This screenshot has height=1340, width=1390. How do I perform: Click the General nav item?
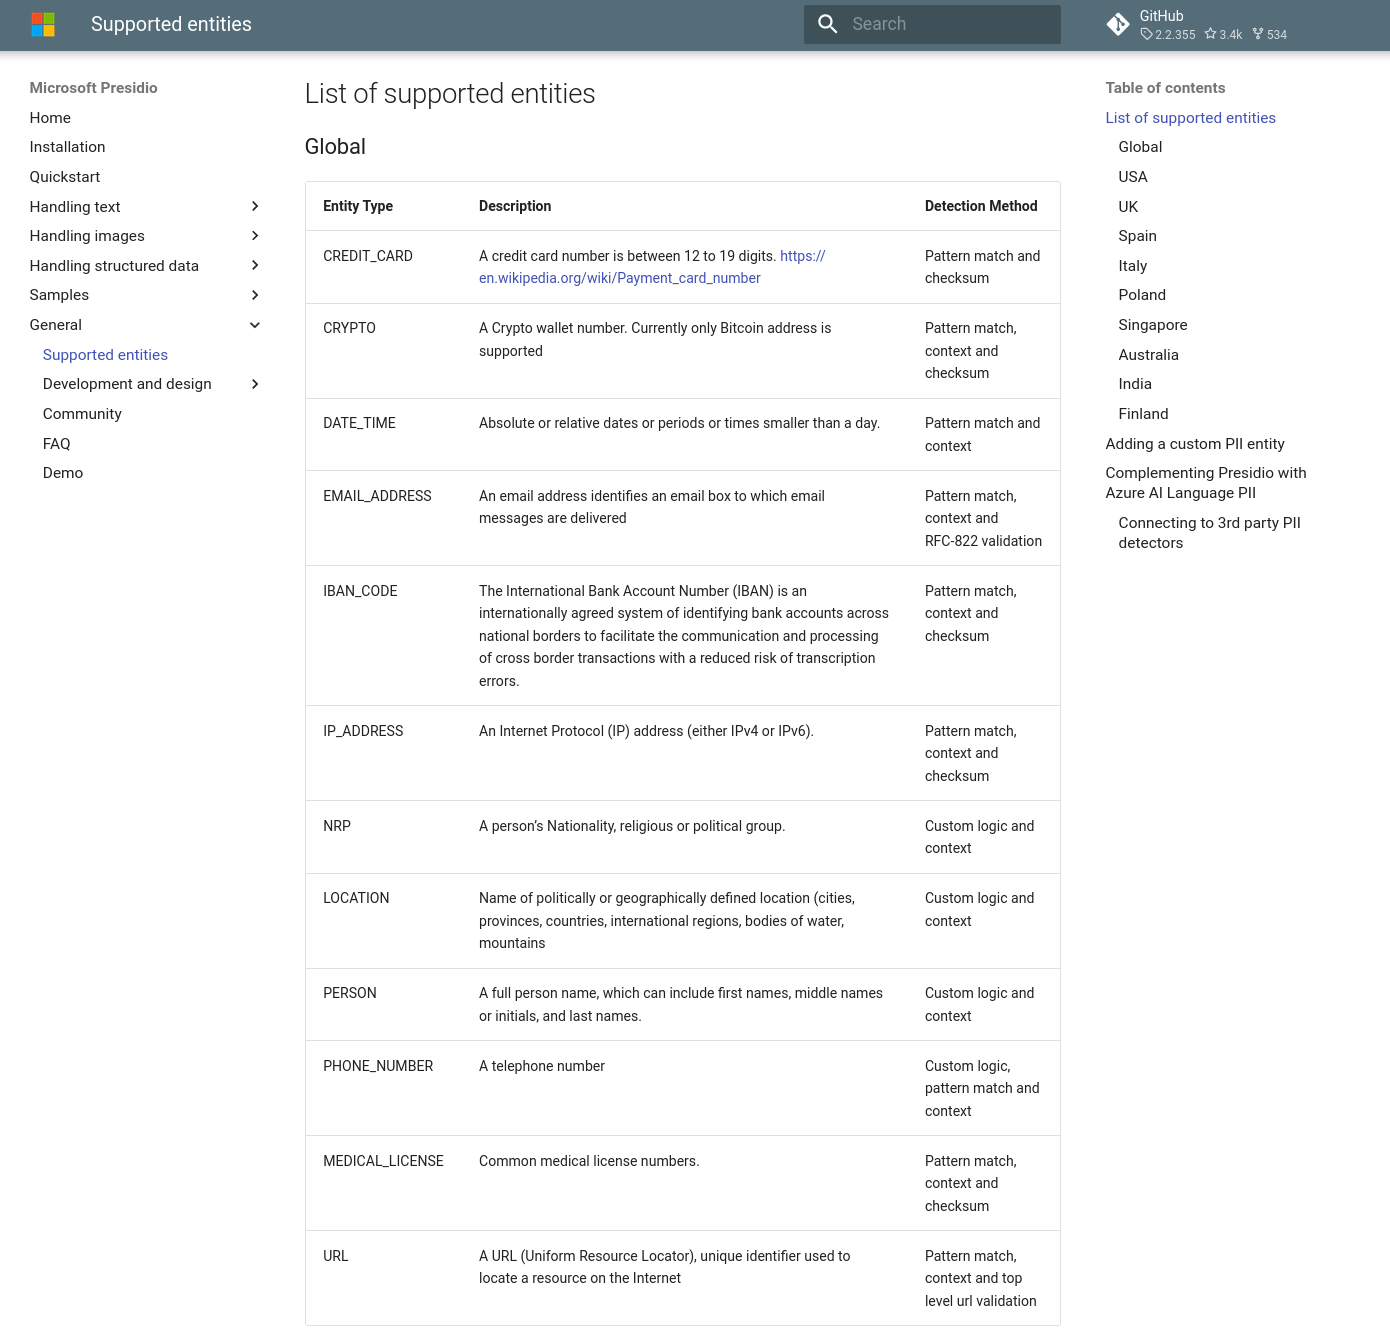tap(56, 325)
